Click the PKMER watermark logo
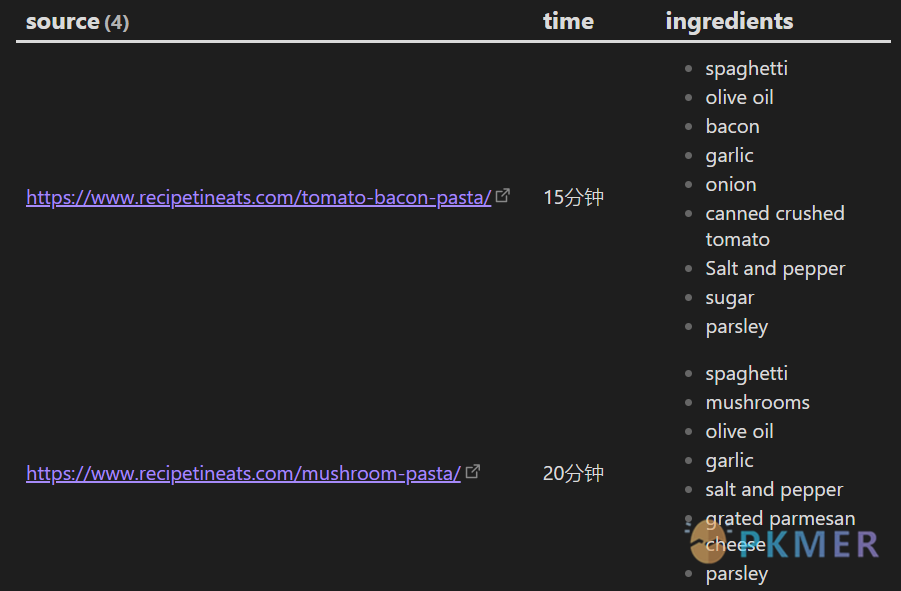Image resolution: width=901 pixels, height=591 pixels. (783, 543)
